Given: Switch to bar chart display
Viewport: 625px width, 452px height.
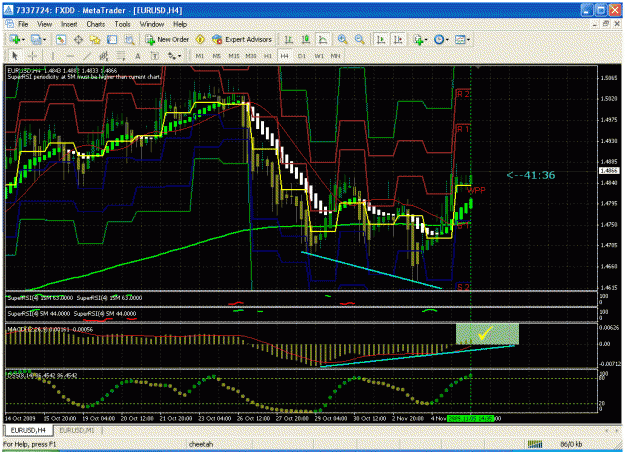Looking at the screenshot, I should 289,39.
